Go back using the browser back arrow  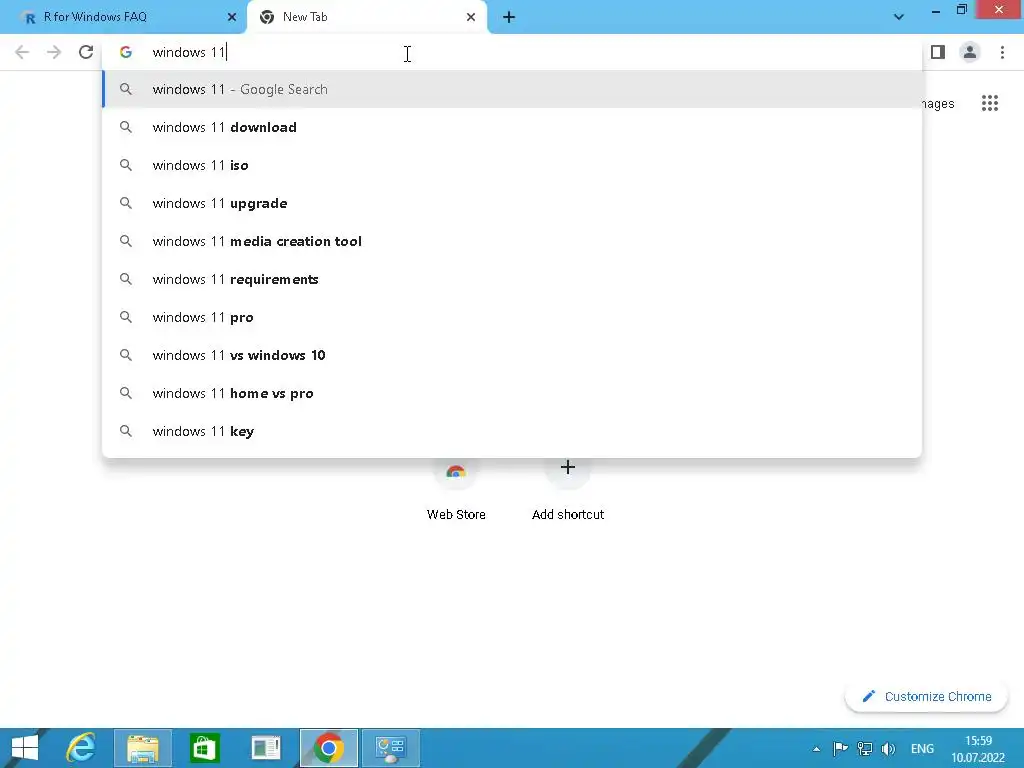click(22, 52)
